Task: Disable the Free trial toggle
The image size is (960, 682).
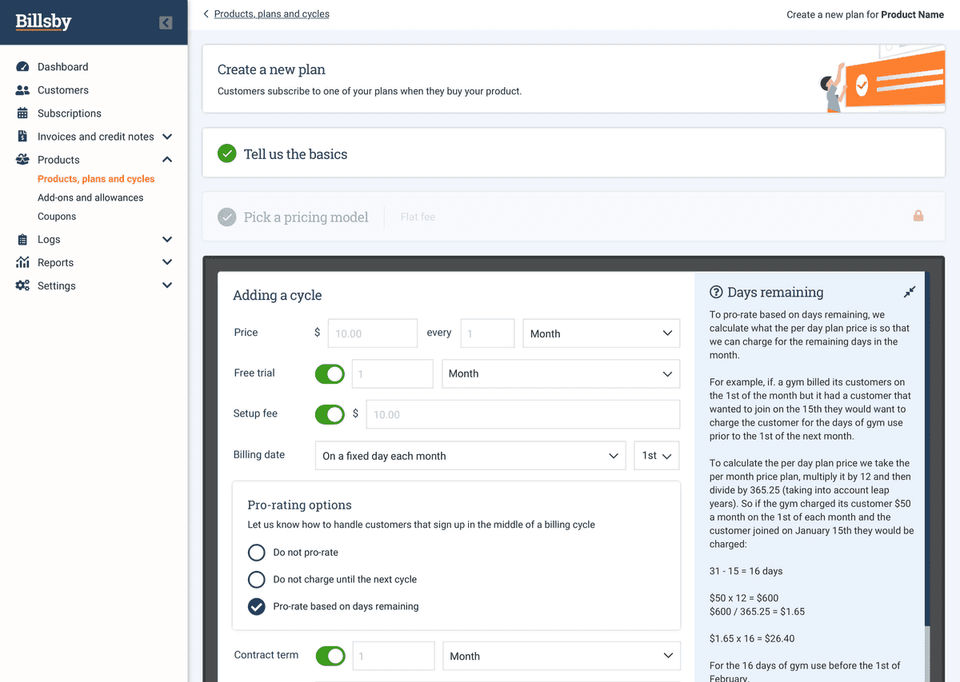Action: [x=330, y=374]
